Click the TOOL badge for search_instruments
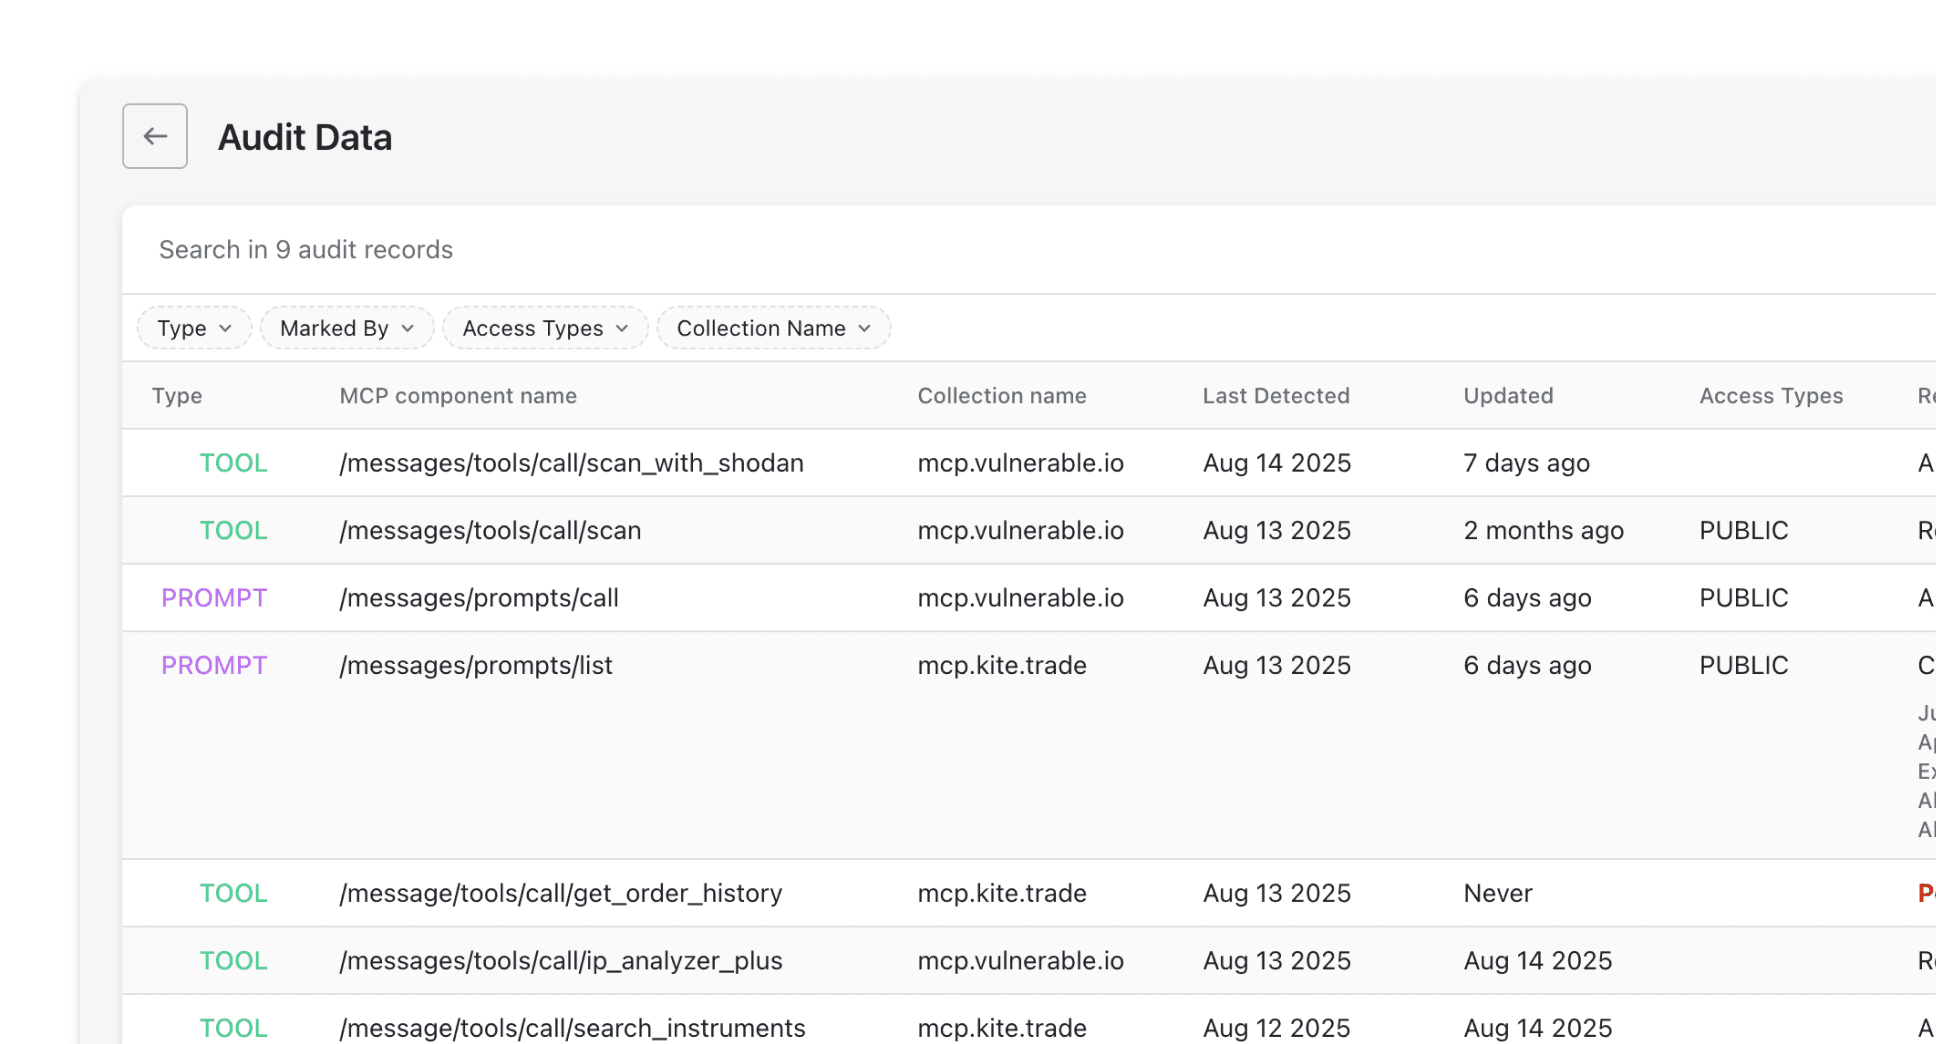1936x1044 pixels. [232, 1027]
